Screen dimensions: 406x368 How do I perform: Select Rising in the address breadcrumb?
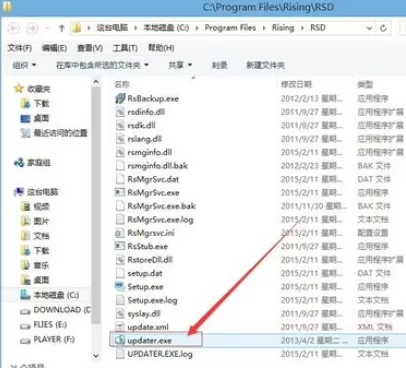point(283,28)
